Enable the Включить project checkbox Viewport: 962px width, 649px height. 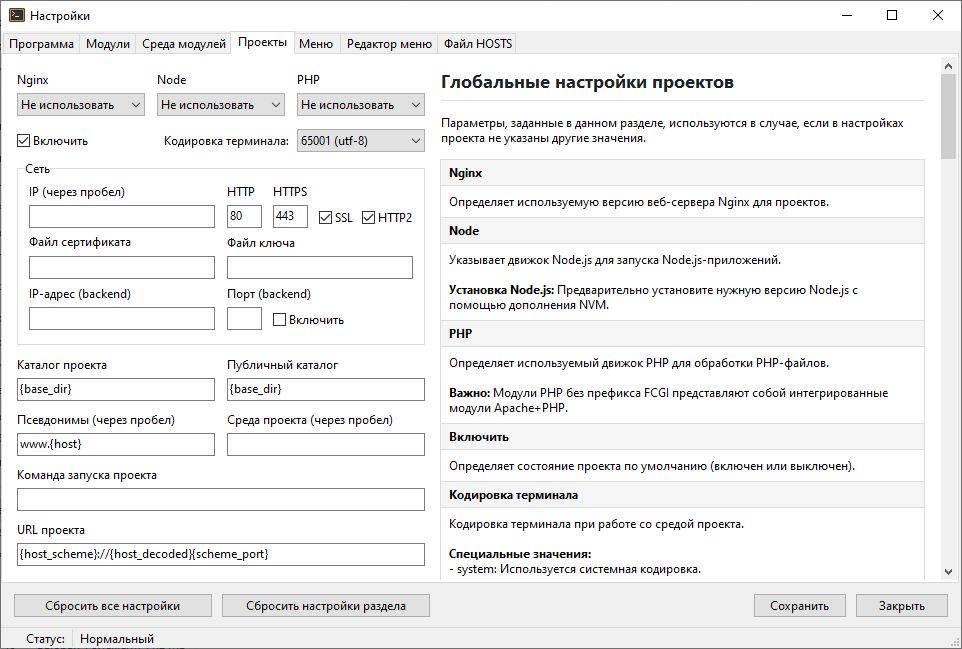24,141
